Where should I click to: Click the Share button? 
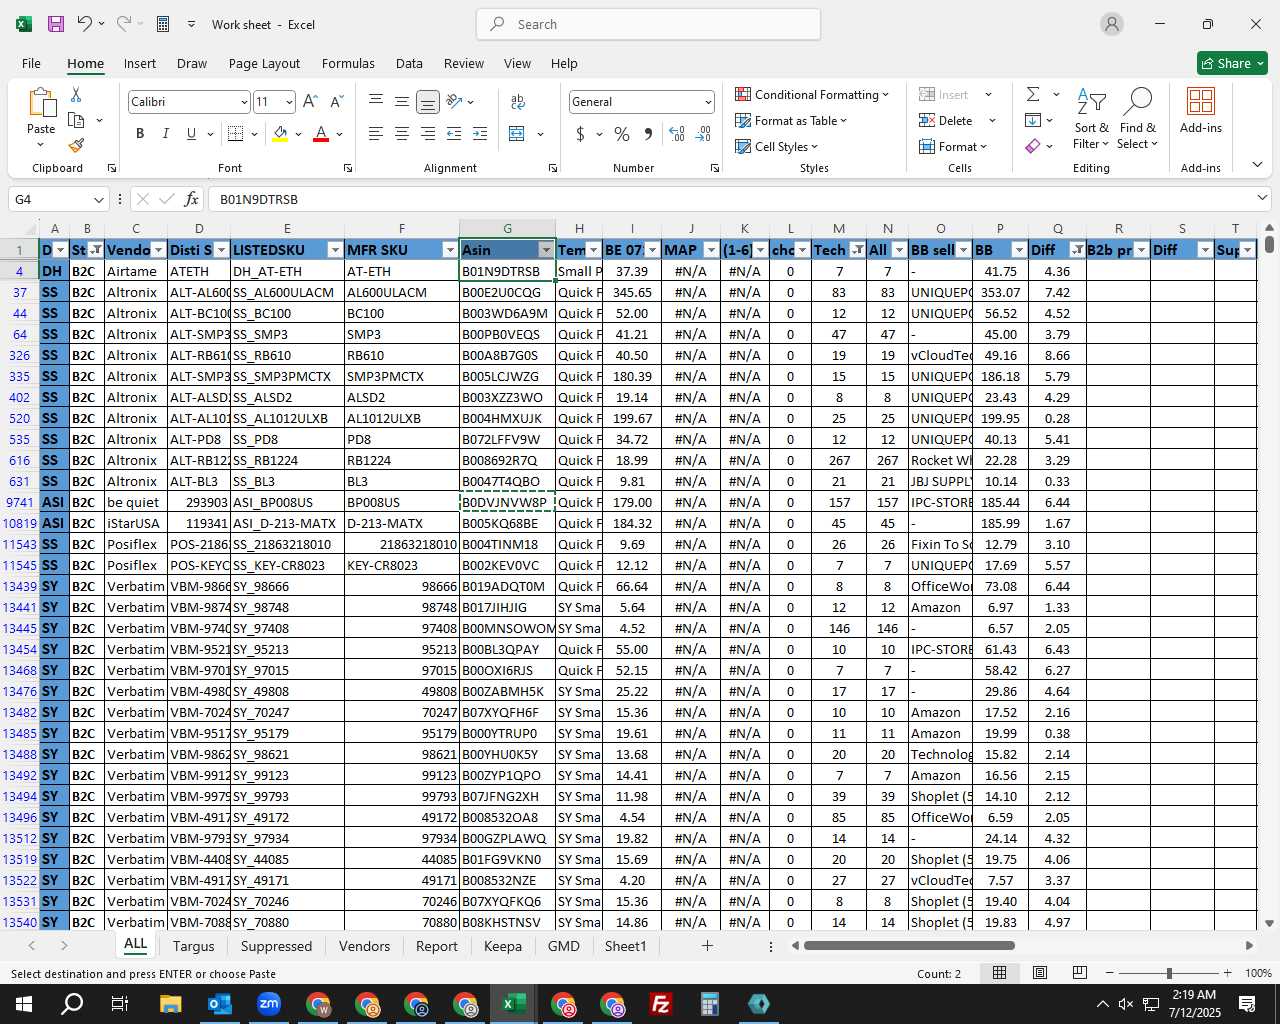[1232, 63]
